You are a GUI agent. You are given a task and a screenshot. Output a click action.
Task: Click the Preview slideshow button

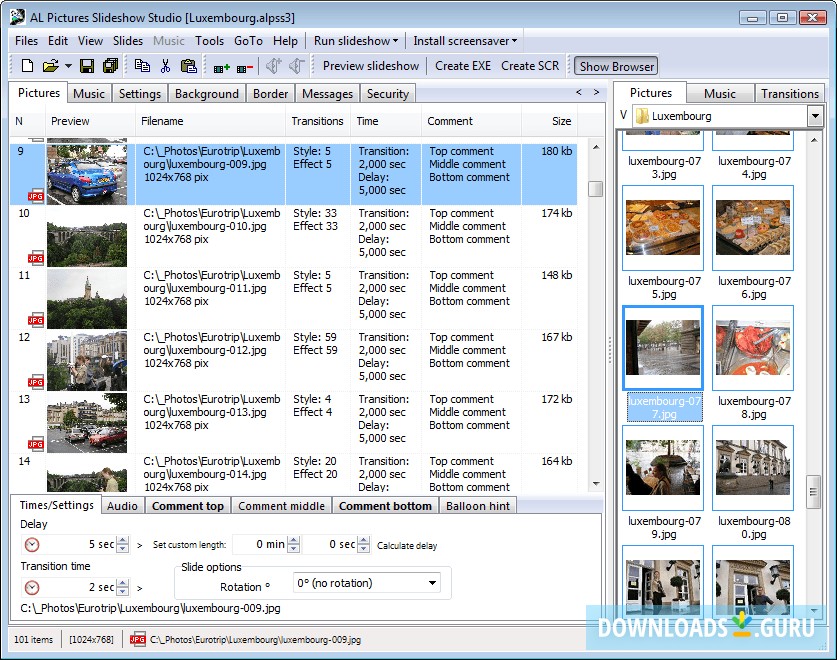[x=371, y=66]
